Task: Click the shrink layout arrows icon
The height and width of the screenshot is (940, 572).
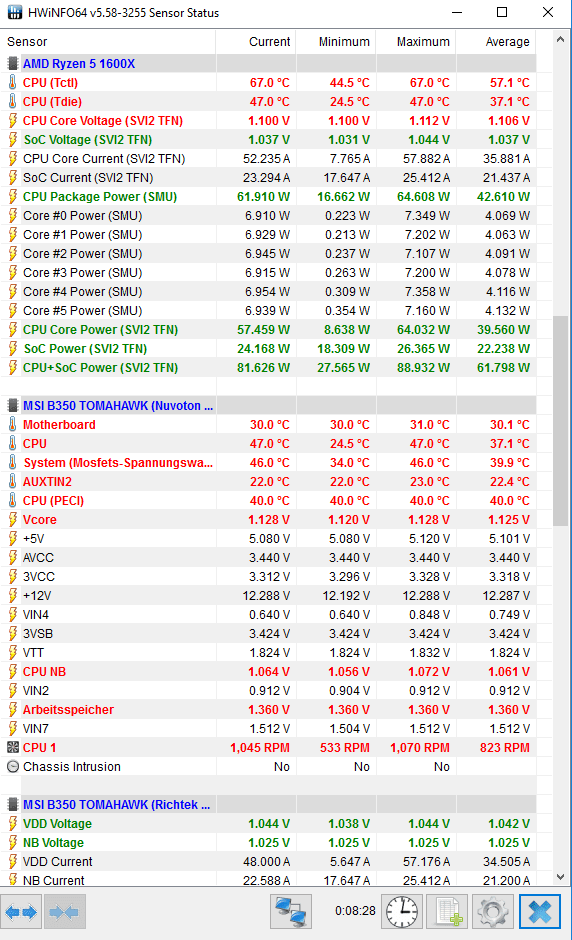Action: tap(64, 912)
